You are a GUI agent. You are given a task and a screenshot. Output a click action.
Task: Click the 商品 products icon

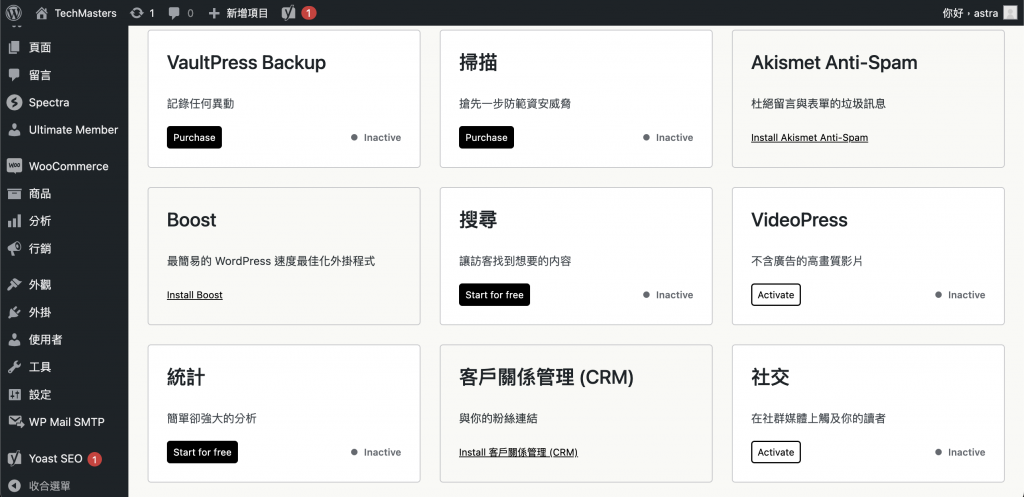point(14,193)
